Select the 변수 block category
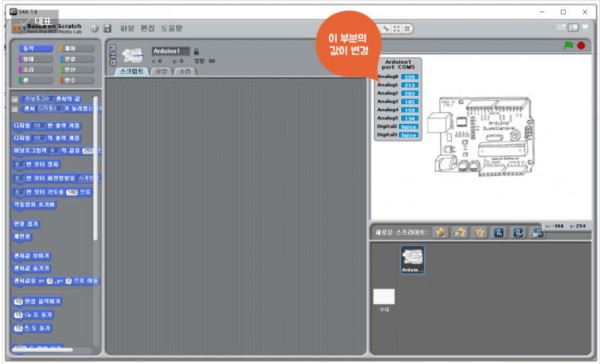 tap(77, 80)
